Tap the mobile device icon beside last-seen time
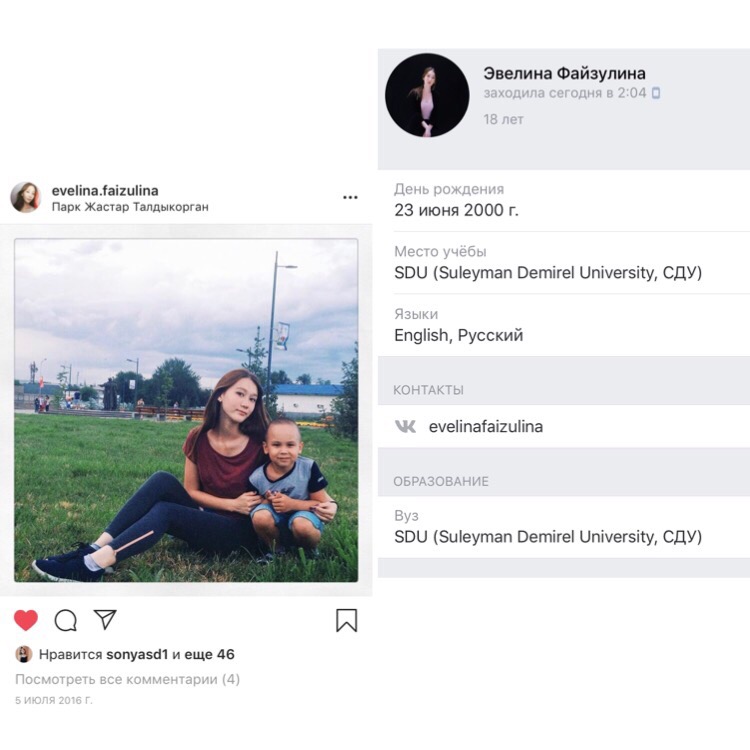This screenshot has width=750, height=750. 656,93
